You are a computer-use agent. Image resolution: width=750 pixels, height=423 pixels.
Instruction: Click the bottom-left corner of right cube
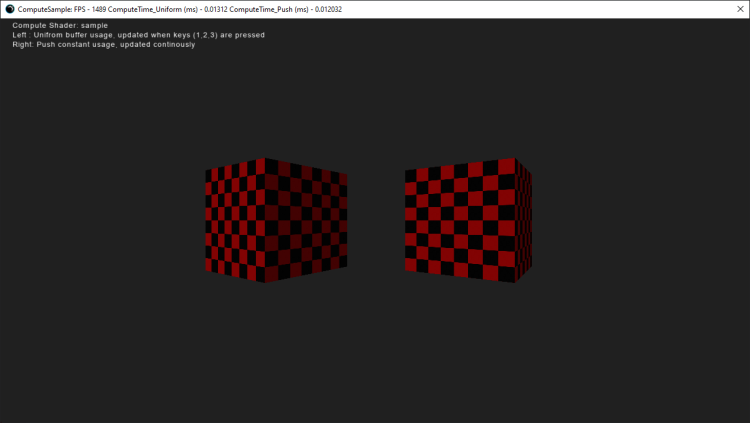coord(407,270)
